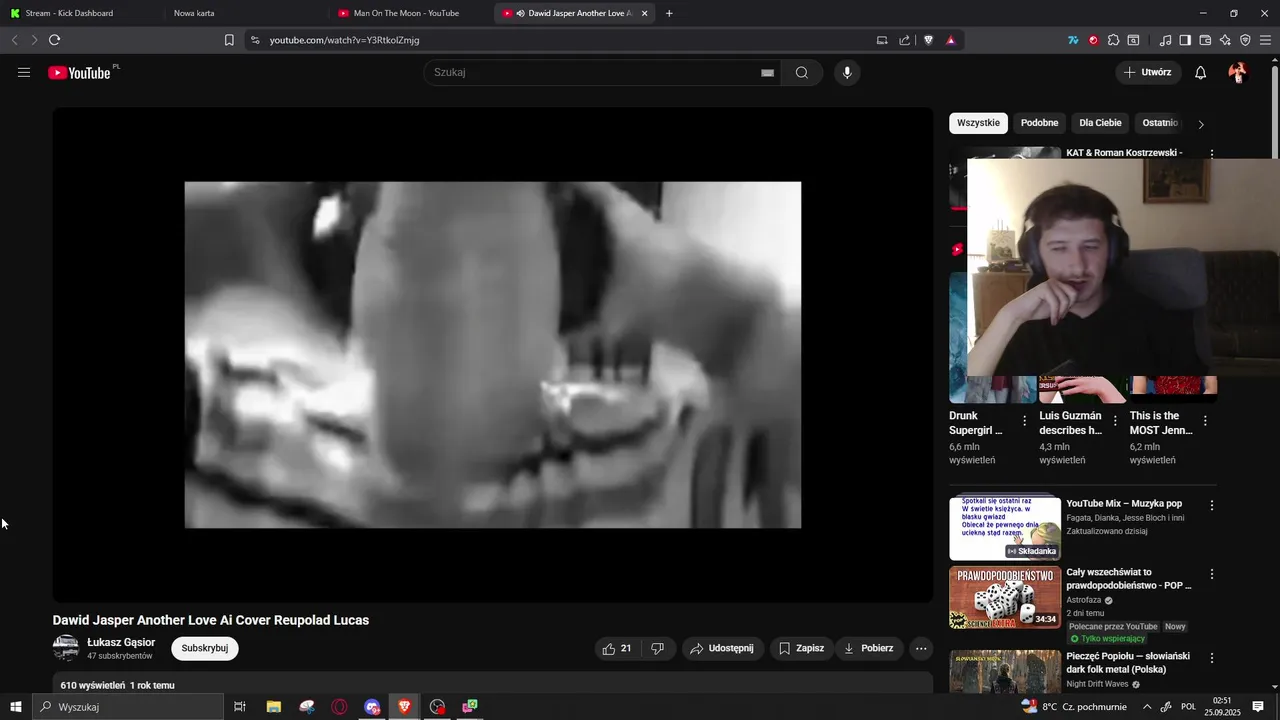View site information left of the URL
1280x720 pixels.
click(x=254, y=40)
